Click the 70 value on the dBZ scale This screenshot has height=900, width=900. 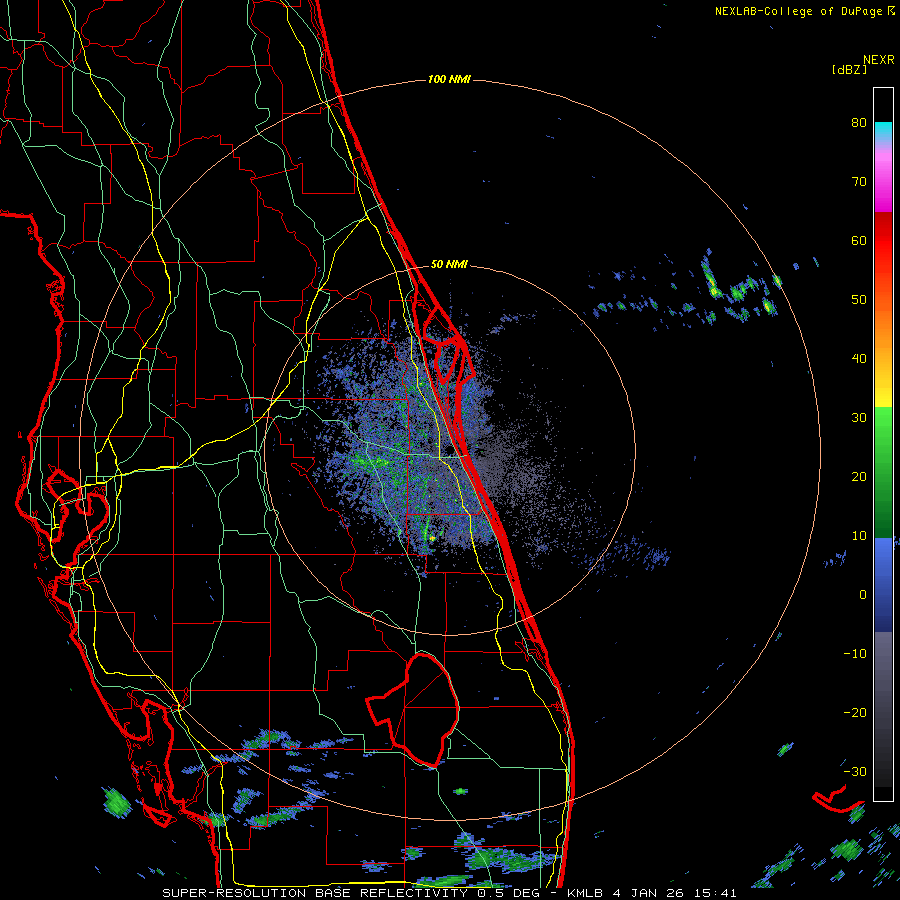[x=859, y=181]
